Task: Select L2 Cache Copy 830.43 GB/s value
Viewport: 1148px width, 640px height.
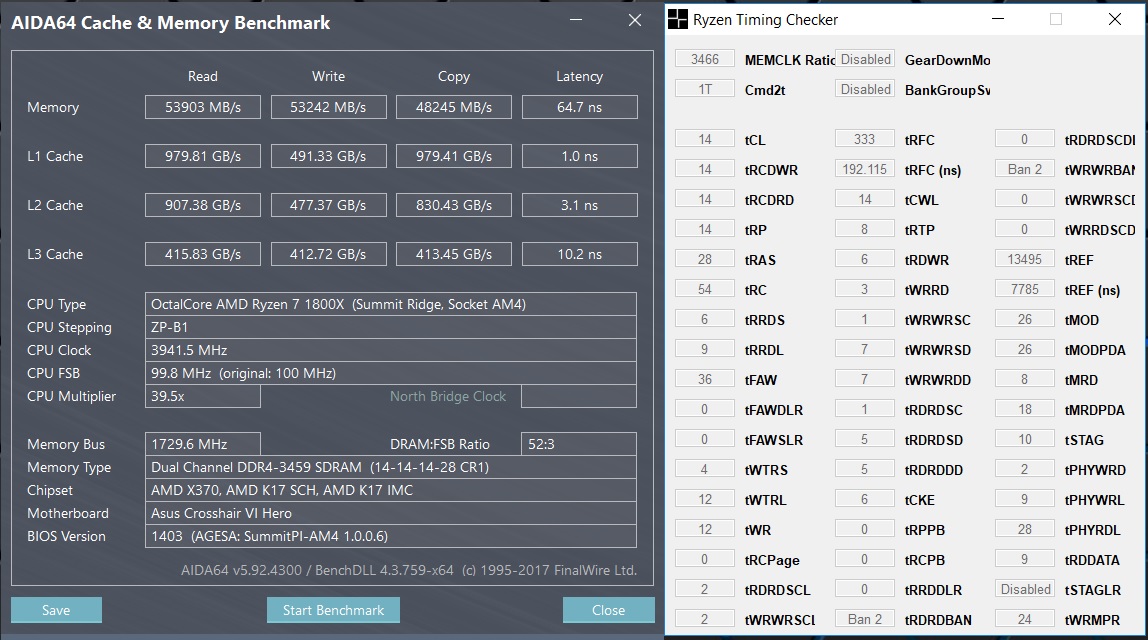Action: click(x=454, y=205)
